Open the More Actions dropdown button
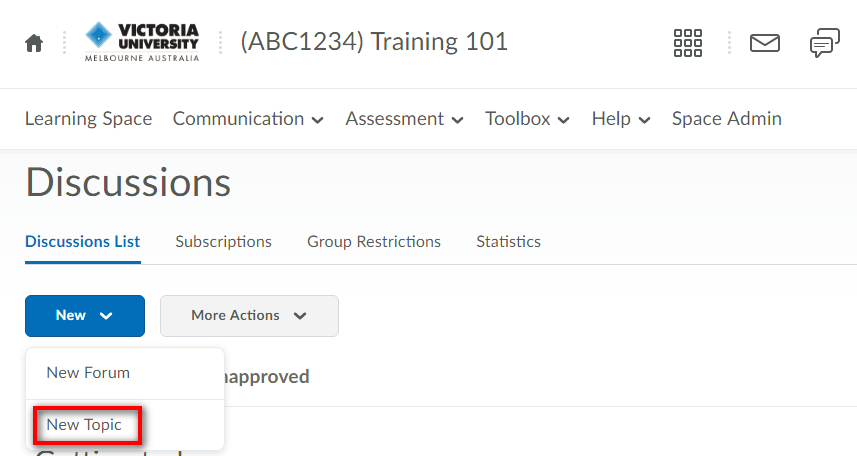This screenshot has width=857, height=456. [249, 316]
